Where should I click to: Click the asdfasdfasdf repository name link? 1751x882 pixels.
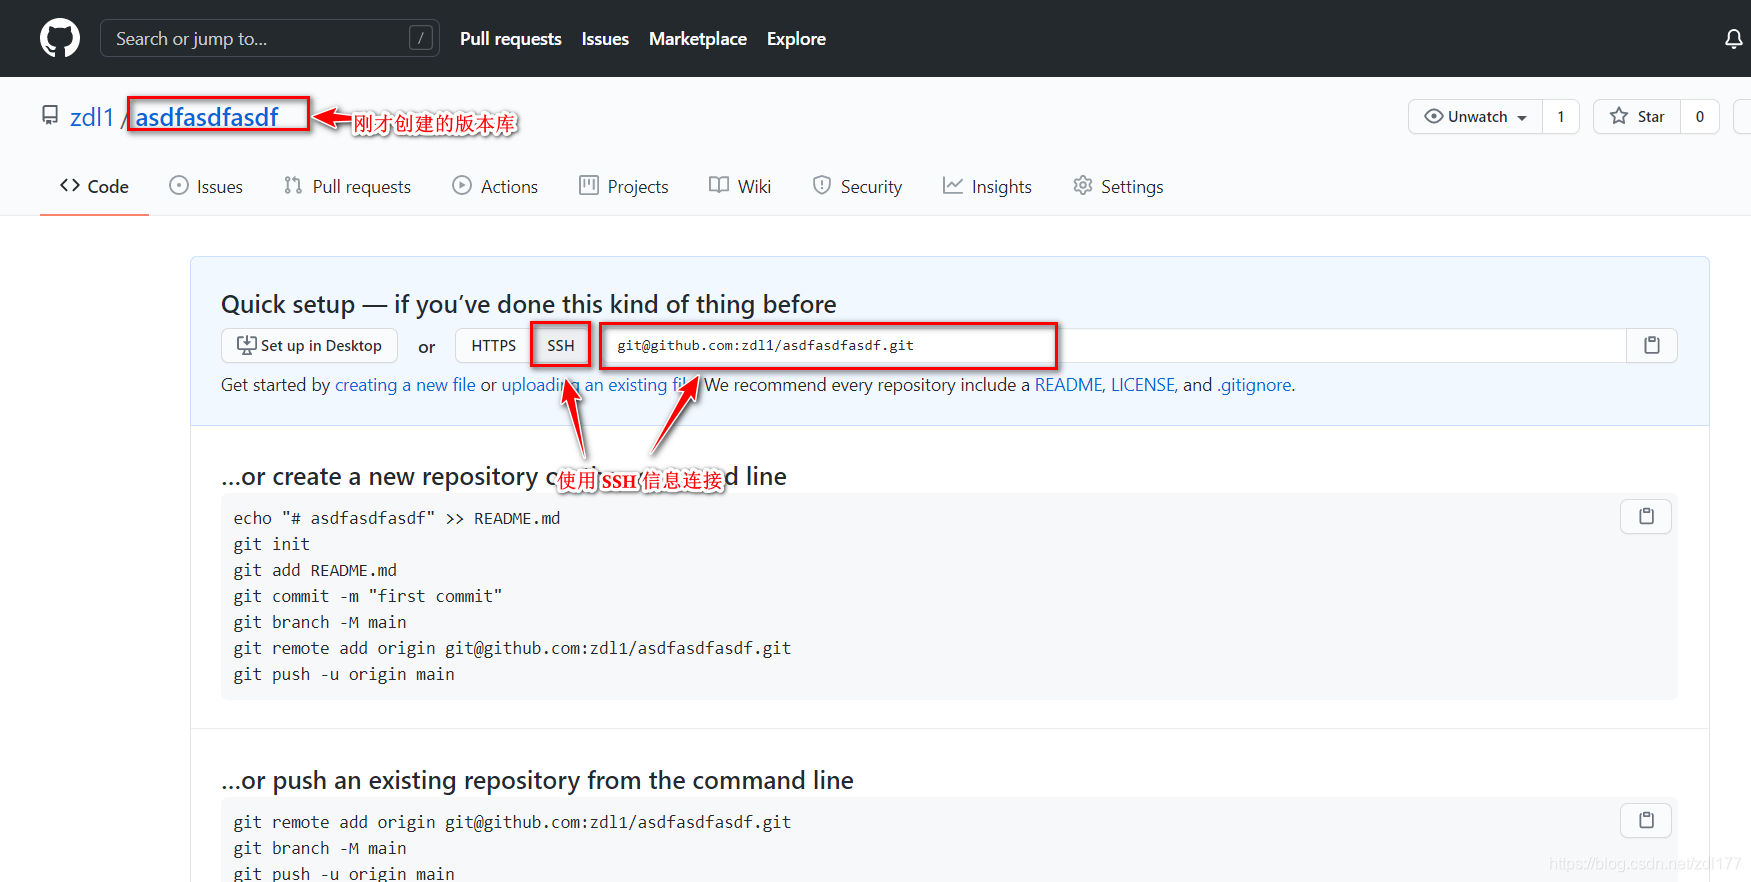[x=207, y=117]
